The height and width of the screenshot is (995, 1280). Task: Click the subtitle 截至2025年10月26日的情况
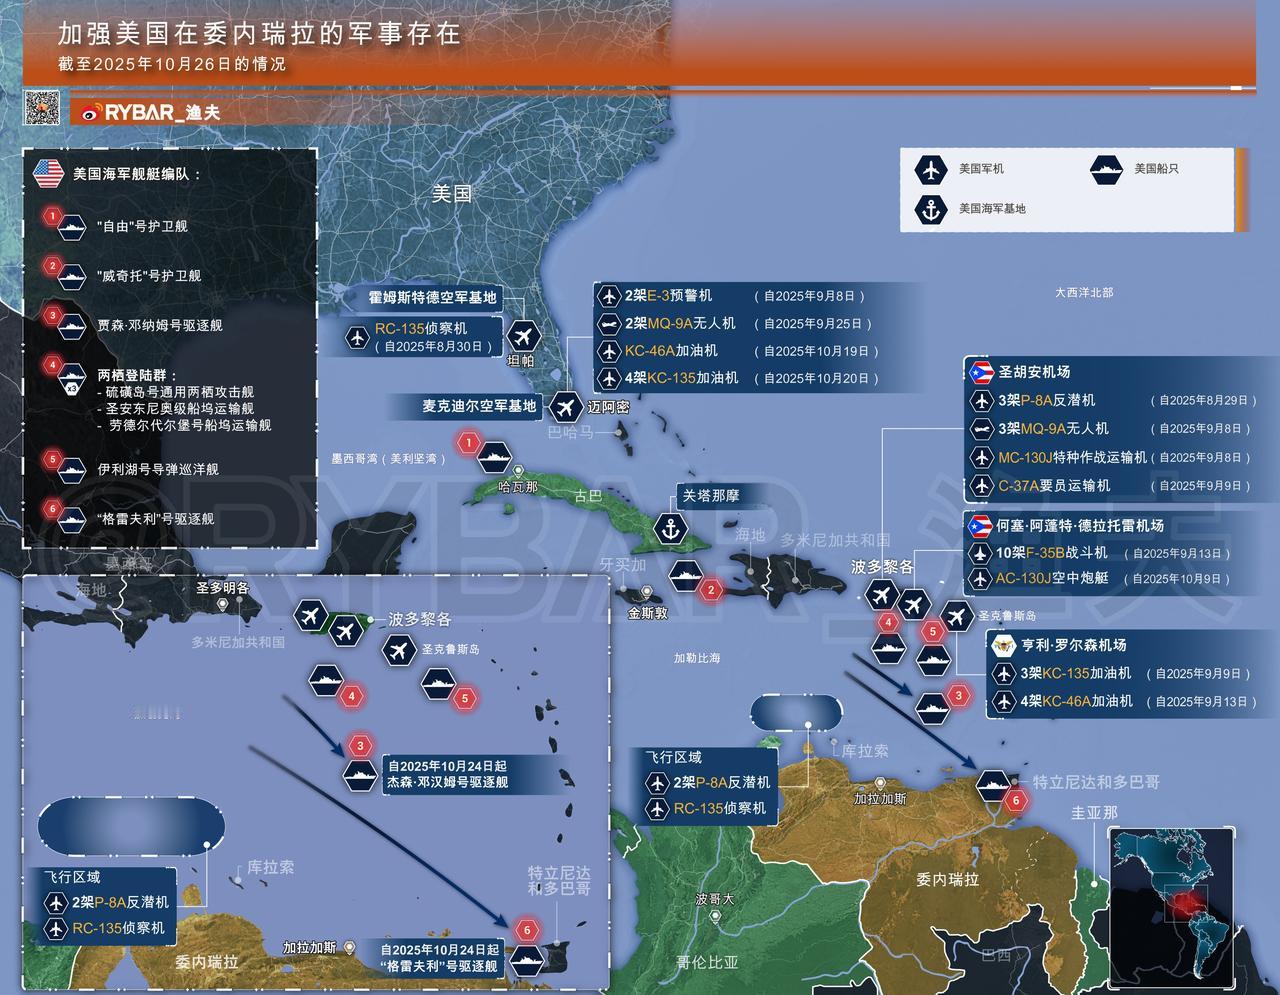[171, 65]
